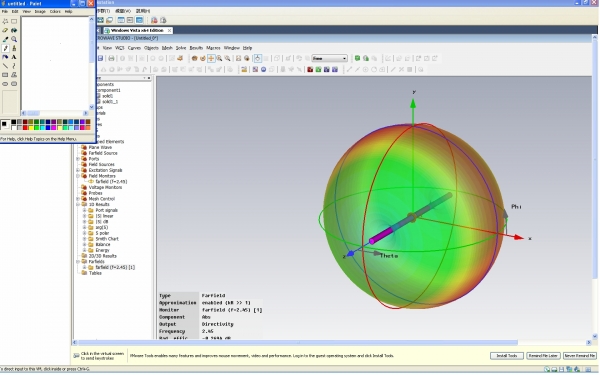Toggle the highlighted pointer mode button in toolbar
The width and height of the screenshot is (600, 375).
point(258,58)
